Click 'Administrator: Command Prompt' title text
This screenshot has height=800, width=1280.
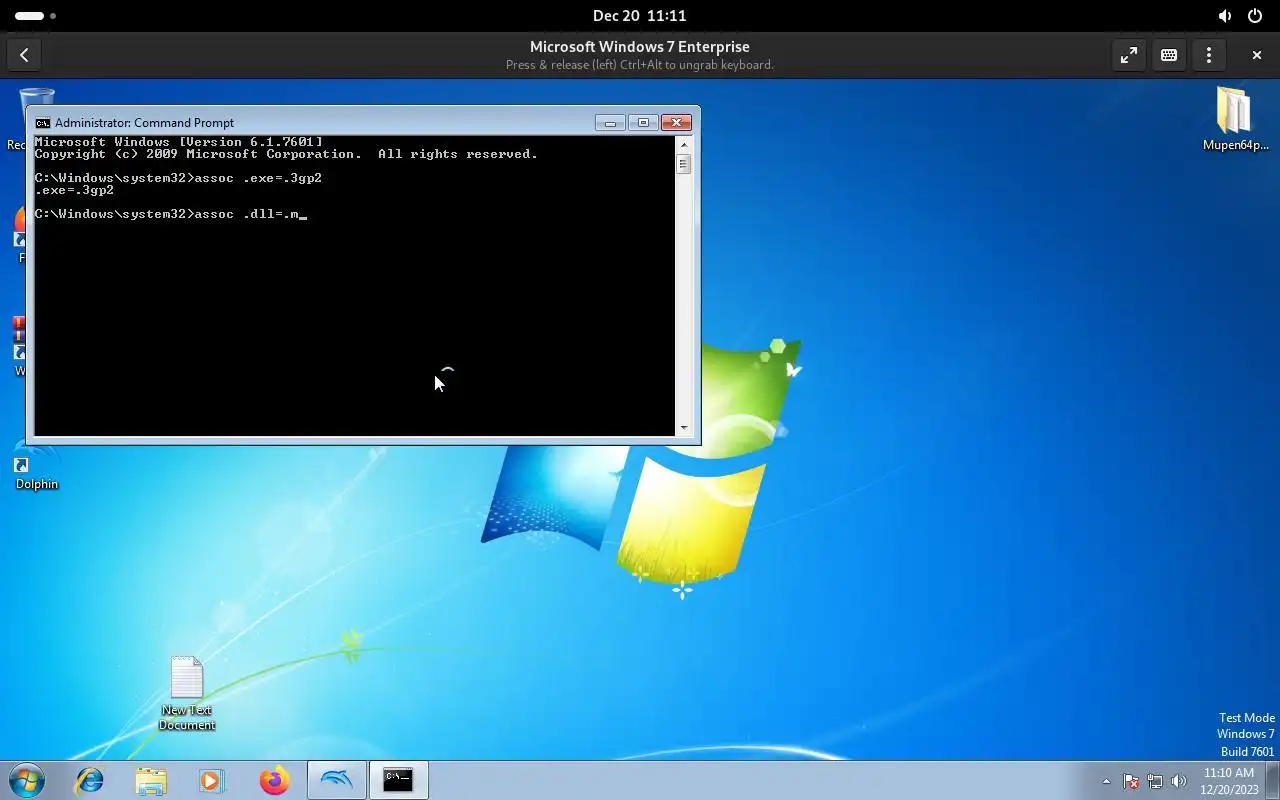click(x=144, y=123)
